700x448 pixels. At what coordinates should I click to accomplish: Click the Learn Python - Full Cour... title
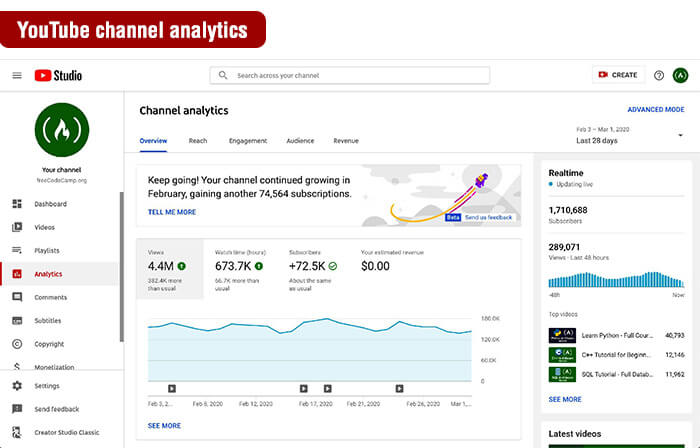[617, 335]
